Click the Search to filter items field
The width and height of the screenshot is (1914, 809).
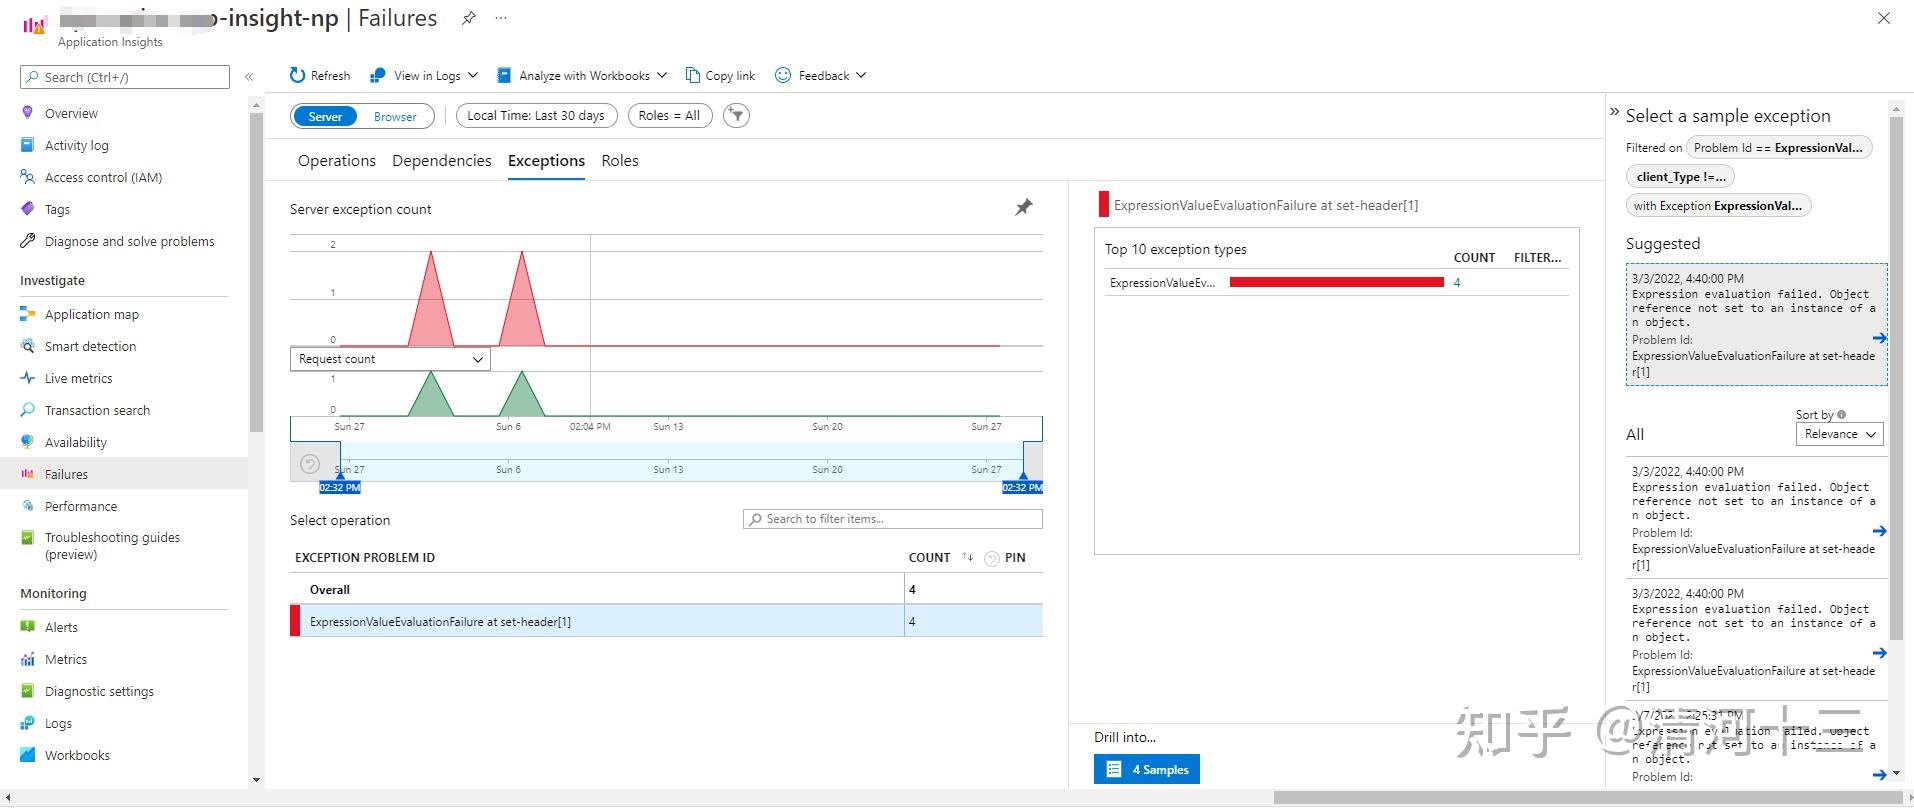coord(893,519)
